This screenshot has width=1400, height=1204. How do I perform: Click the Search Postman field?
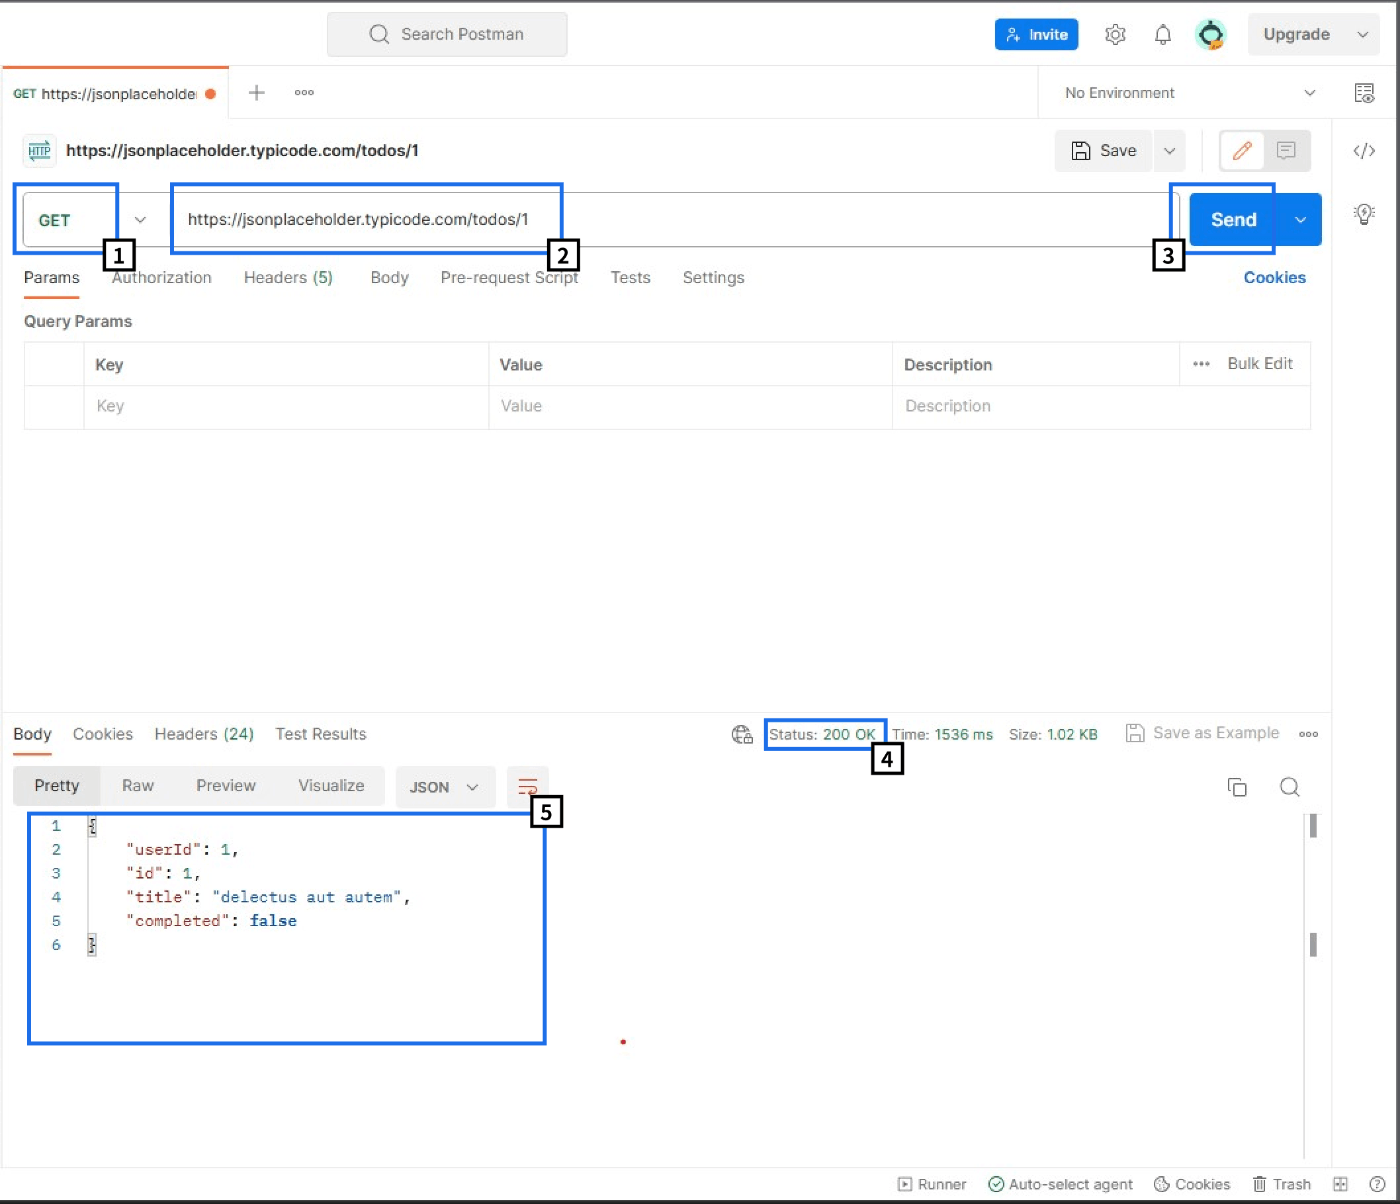tap(447, 34)
